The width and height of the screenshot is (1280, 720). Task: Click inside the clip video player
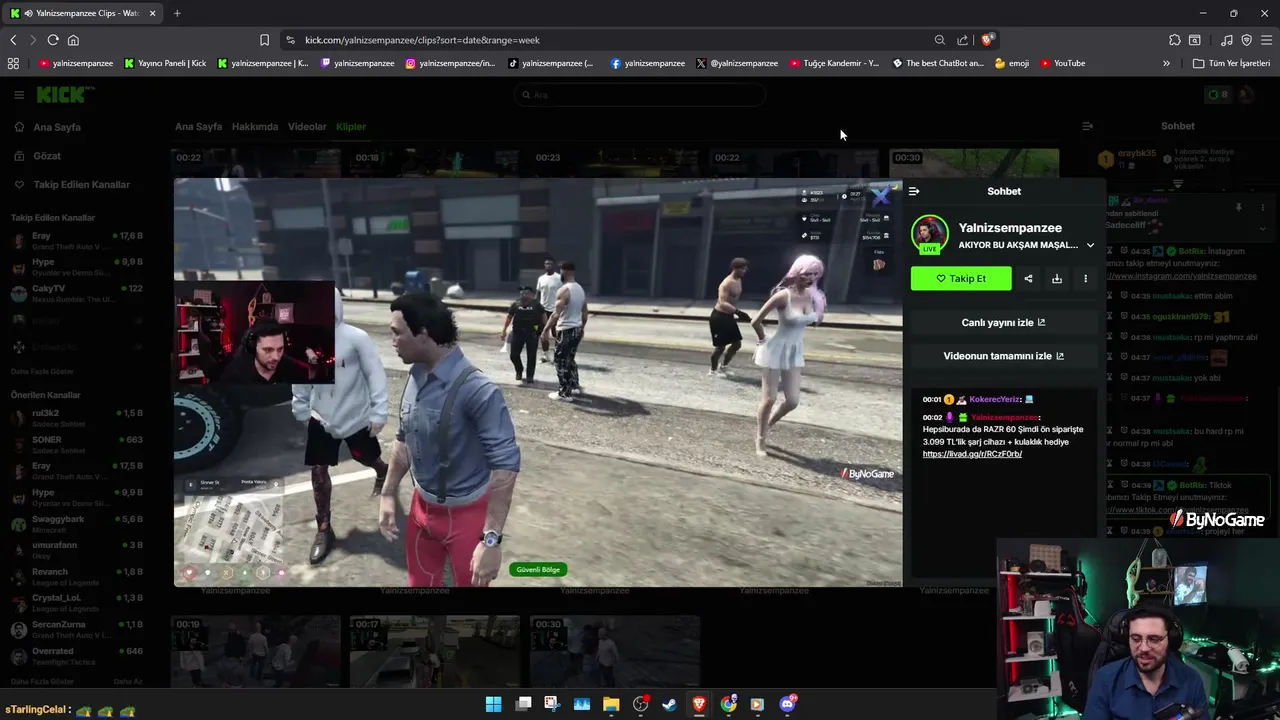[538, 382]
